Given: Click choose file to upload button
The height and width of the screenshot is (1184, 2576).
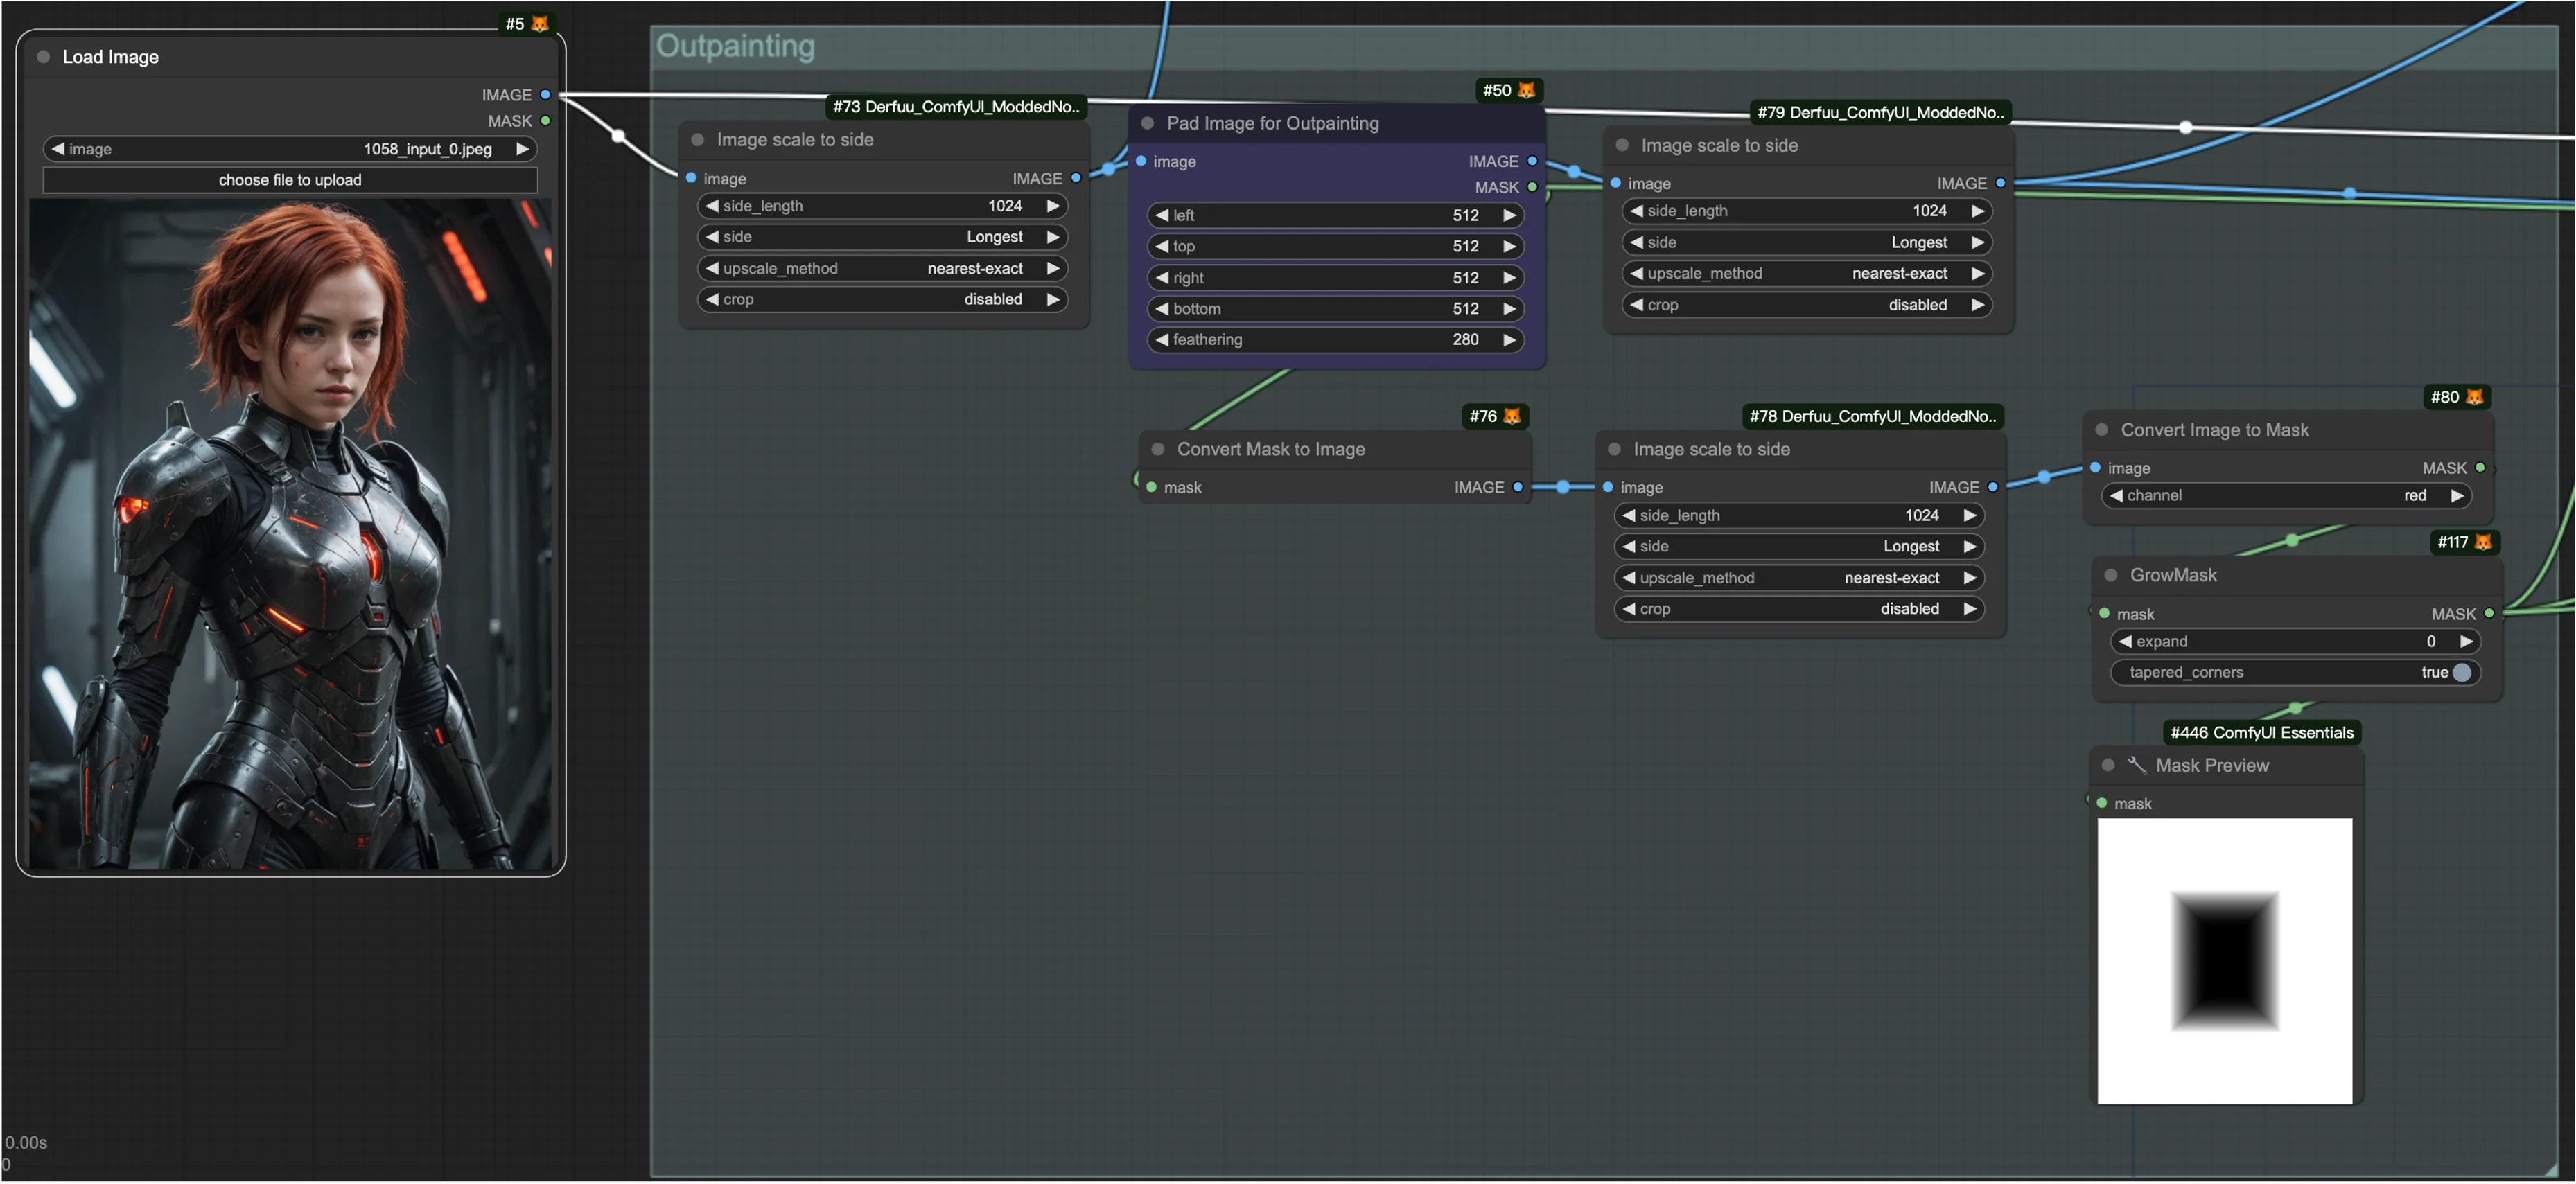Looking at the screenshot, I should (x=291, y=179).
